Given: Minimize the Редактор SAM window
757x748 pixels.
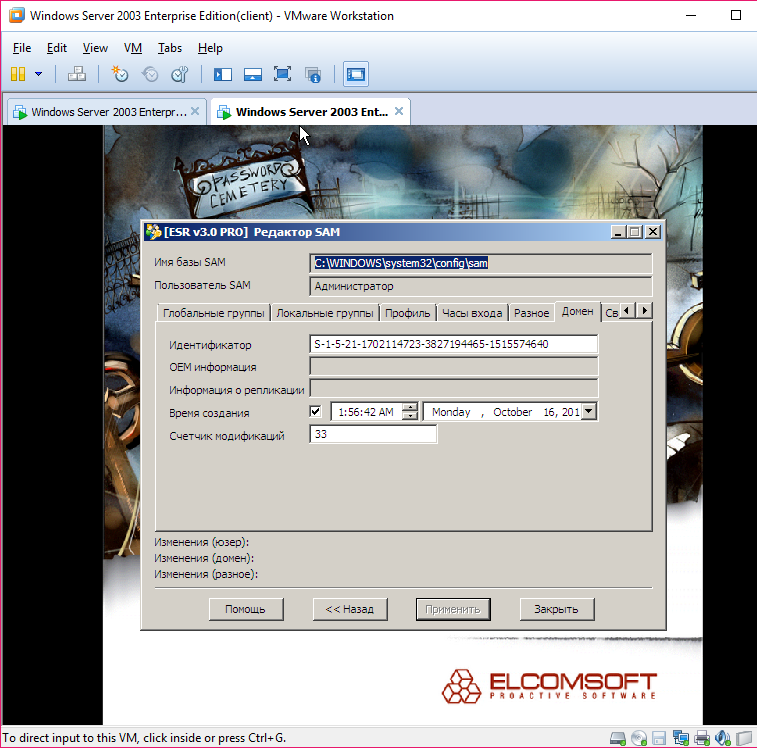Looking at the screenshot, I should (x=618, y=232).
